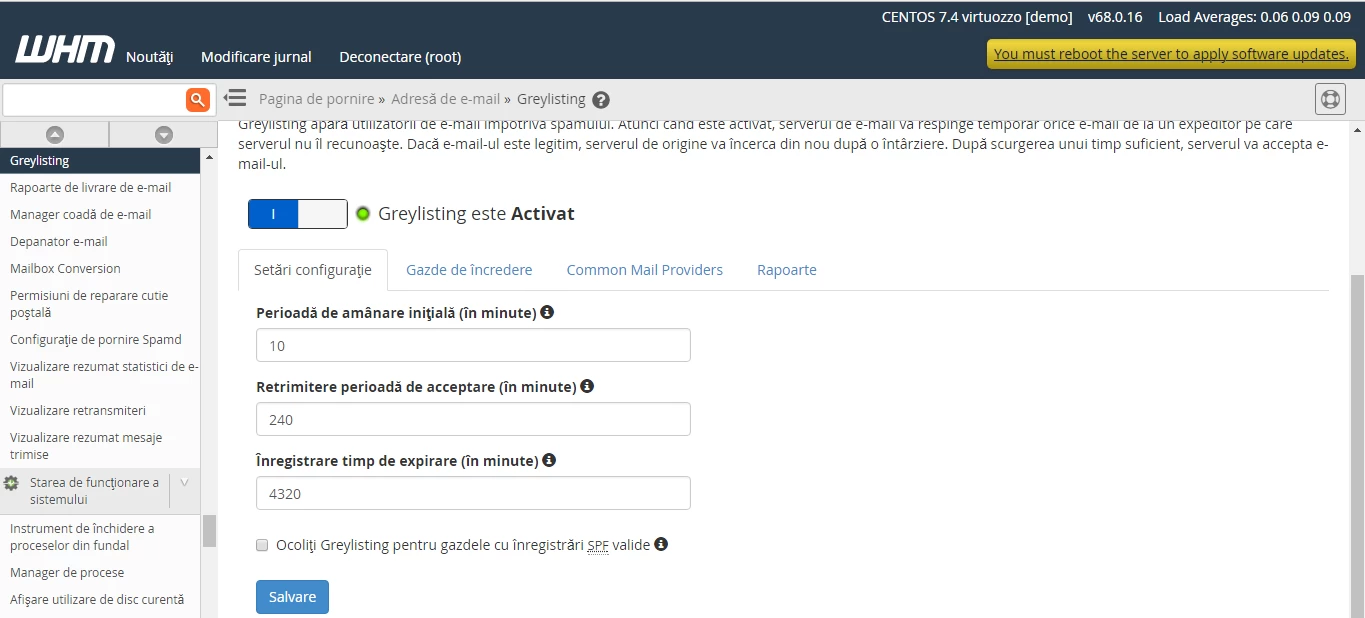Click the Salvare button
This screenshot has height=618, width=1365.
pyautogui.click(x=291, y=596)
